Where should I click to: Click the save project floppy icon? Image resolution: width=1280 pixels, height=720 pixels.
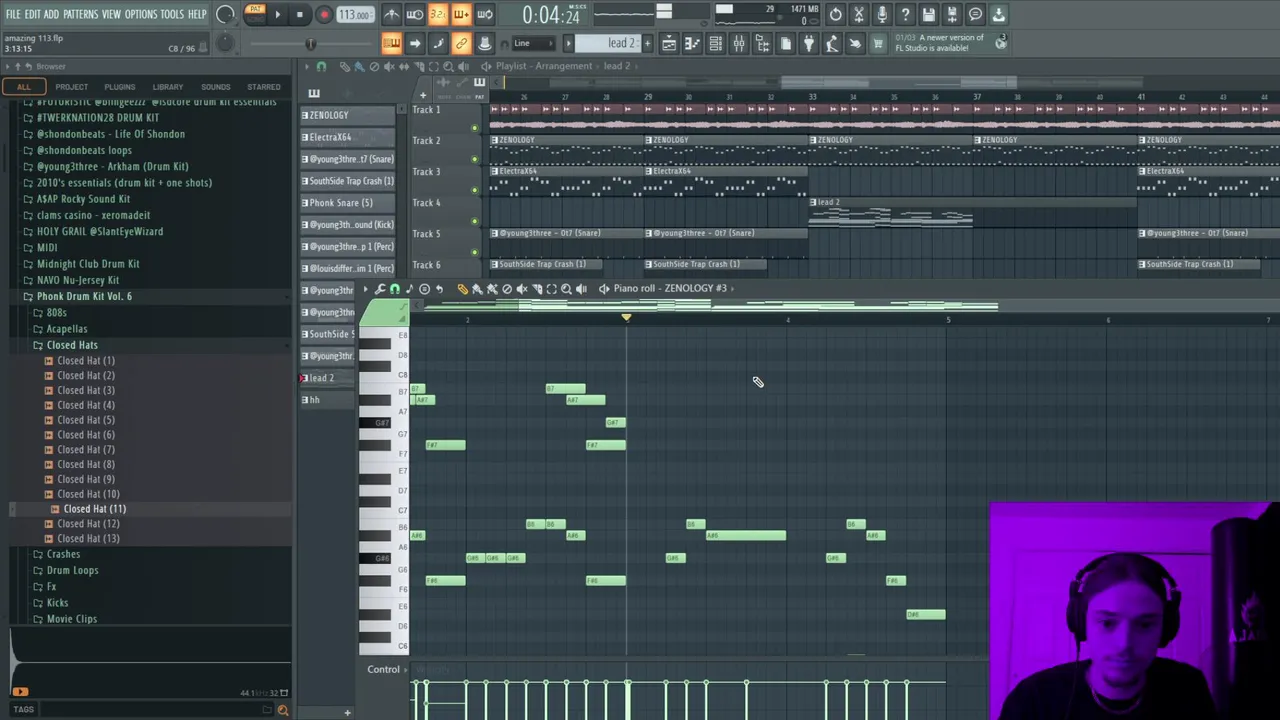[929, 14]
